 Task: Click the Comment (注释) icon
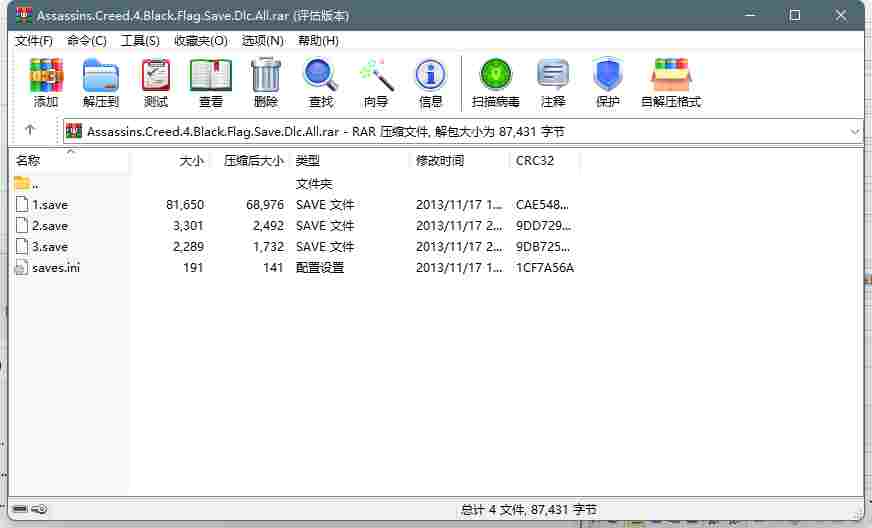553,75
